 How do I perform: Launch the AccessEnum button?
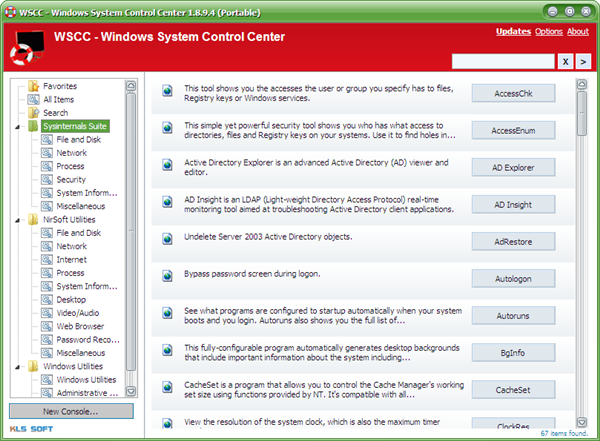514,131
